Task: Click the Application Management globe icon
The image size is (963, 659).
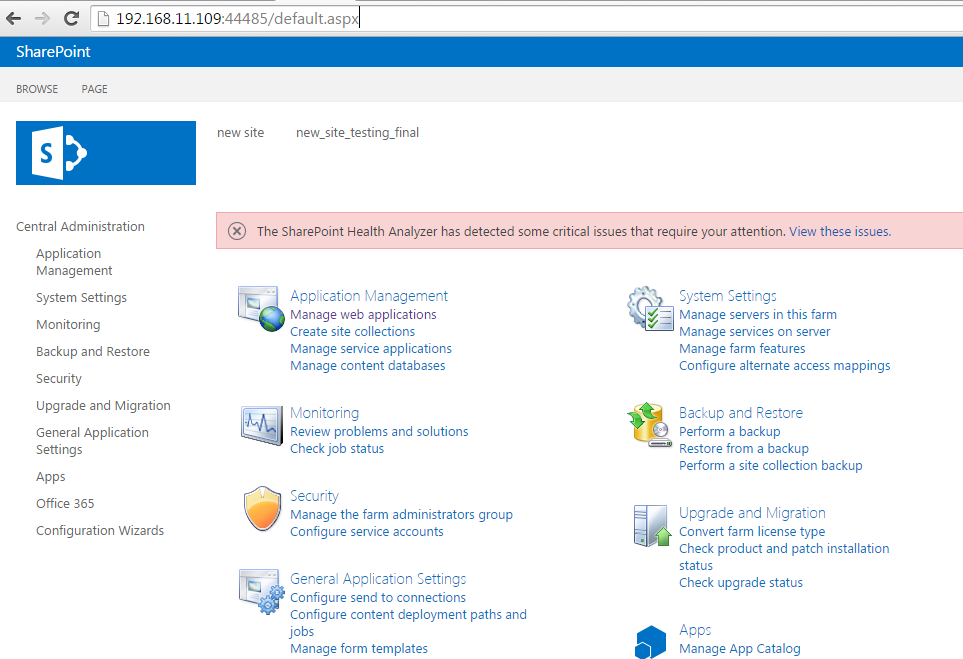Action: pyautogui.click(x=261, y=308)
